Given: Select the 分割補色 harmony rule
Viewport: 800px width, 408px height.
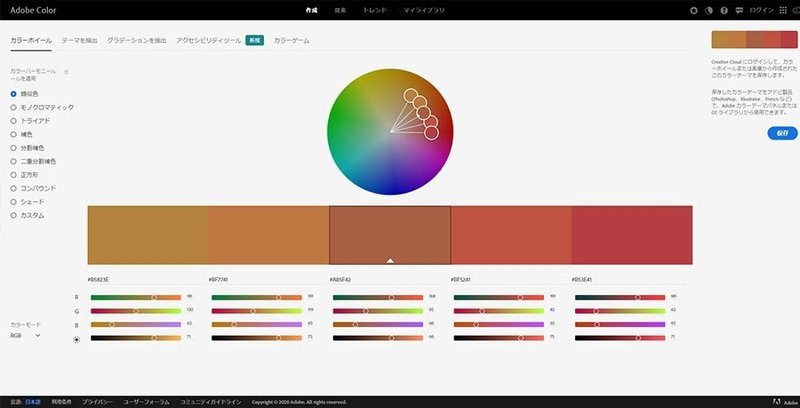Looking at the screenshot, I should pos(27,148).
